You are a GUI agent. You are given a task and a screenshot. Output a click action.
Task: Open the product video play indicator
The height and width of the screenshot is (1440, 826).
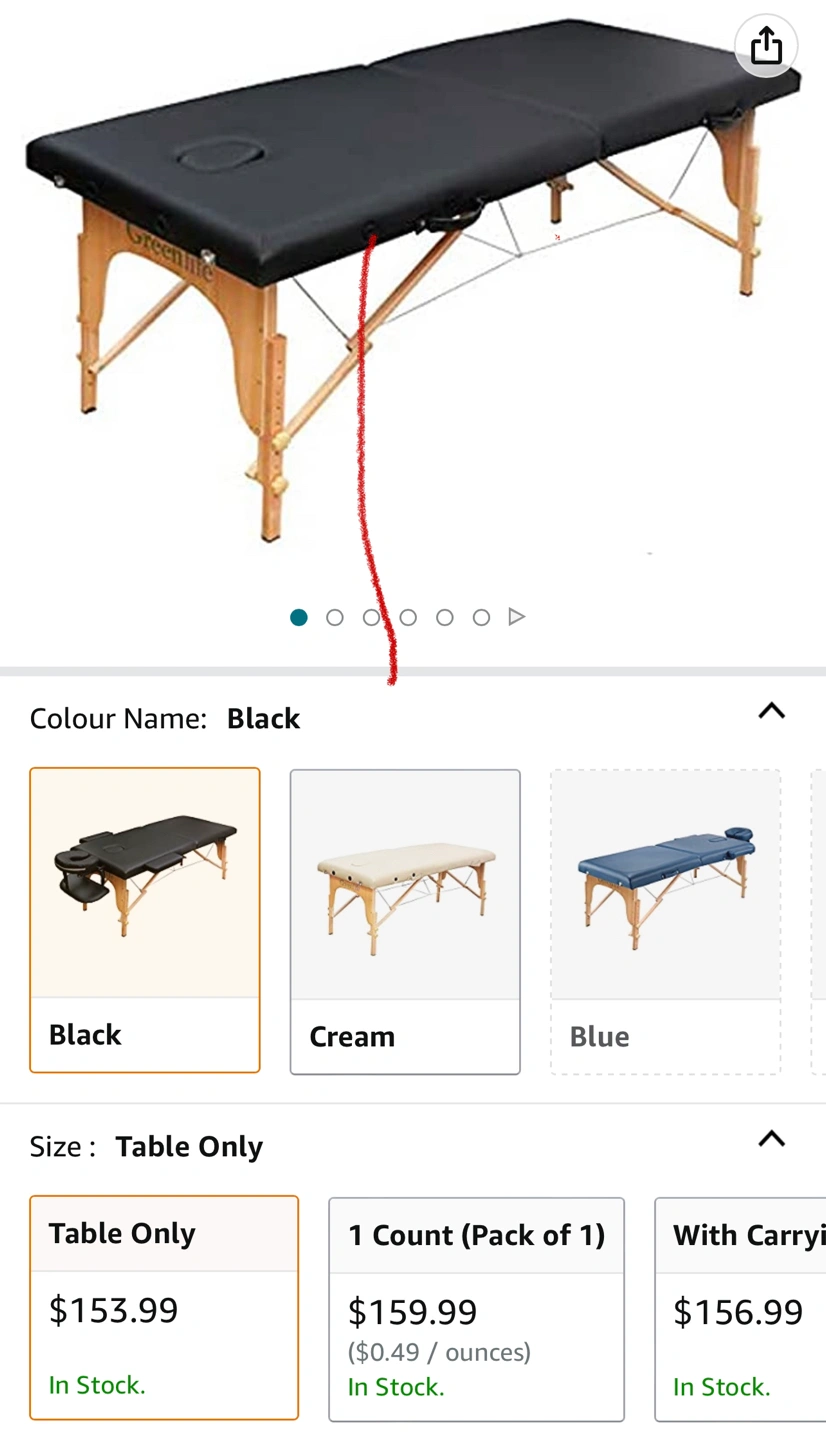517,617
